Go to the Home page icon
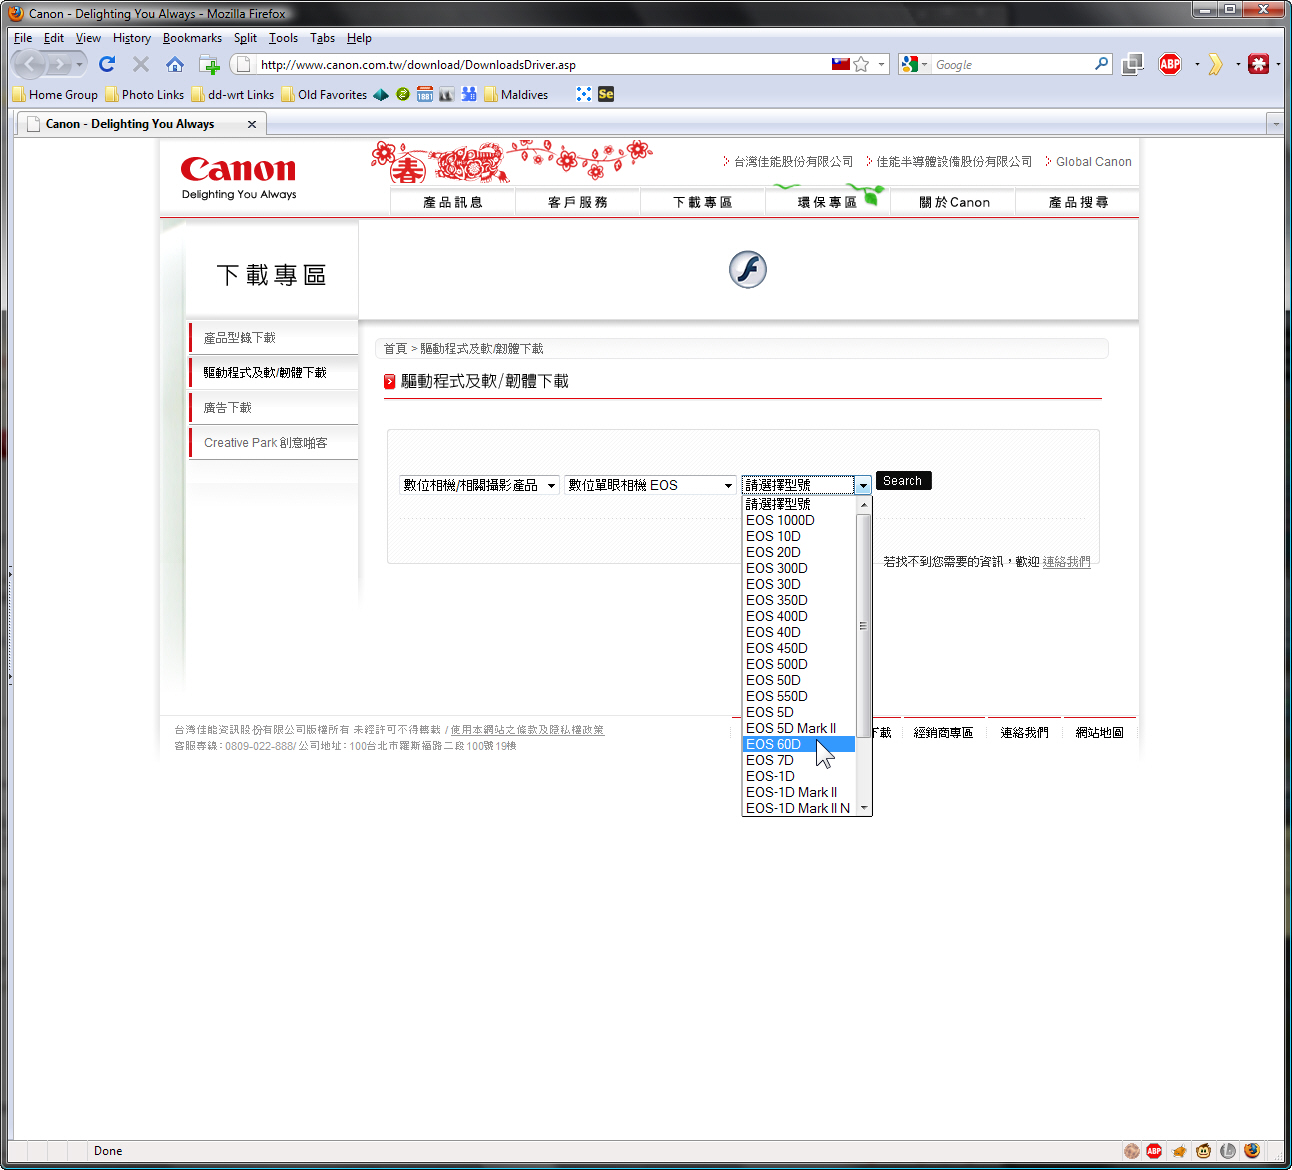Image resolution: width=1292 pixels, height=1170 pixels. pos(174,64)
